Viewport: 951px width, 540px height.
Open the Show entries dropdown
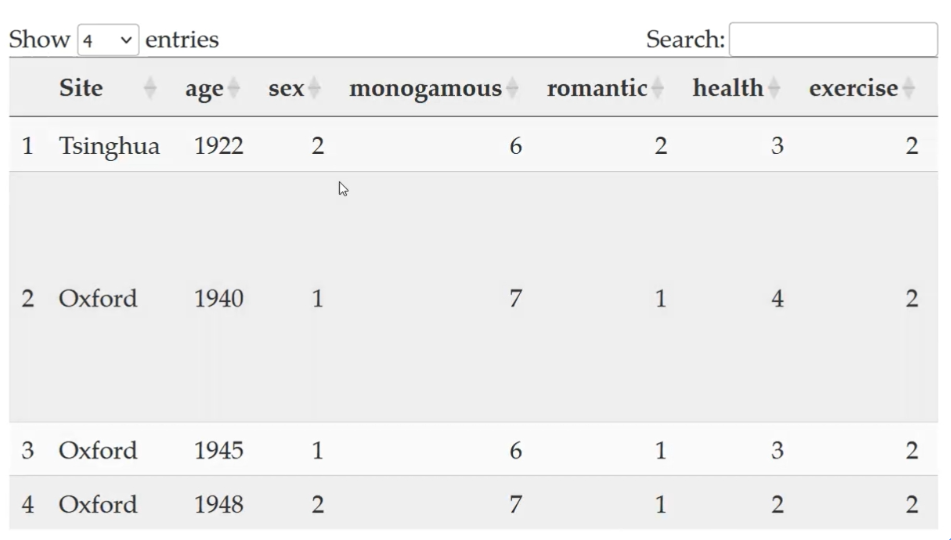coord(108,41)
